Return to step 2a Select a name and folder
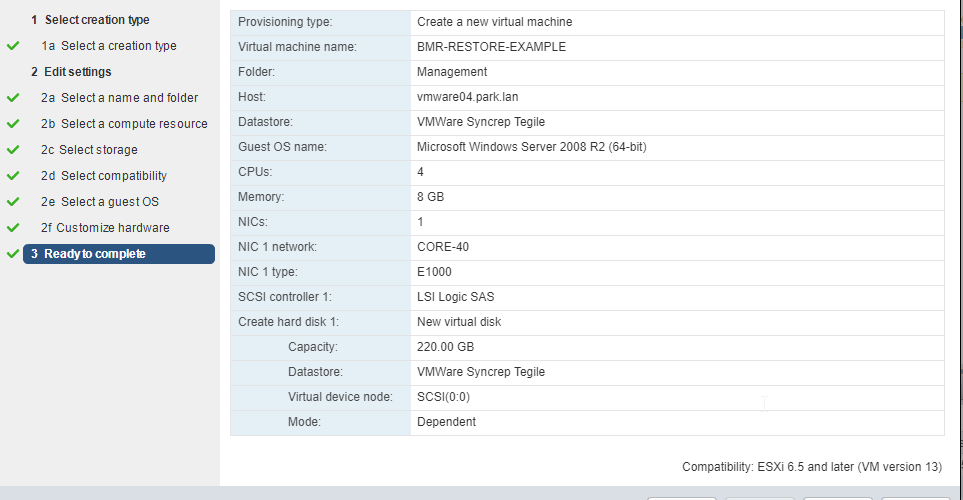Image resolution: width=963 pixels, height=500 pixels. (119, 98)
